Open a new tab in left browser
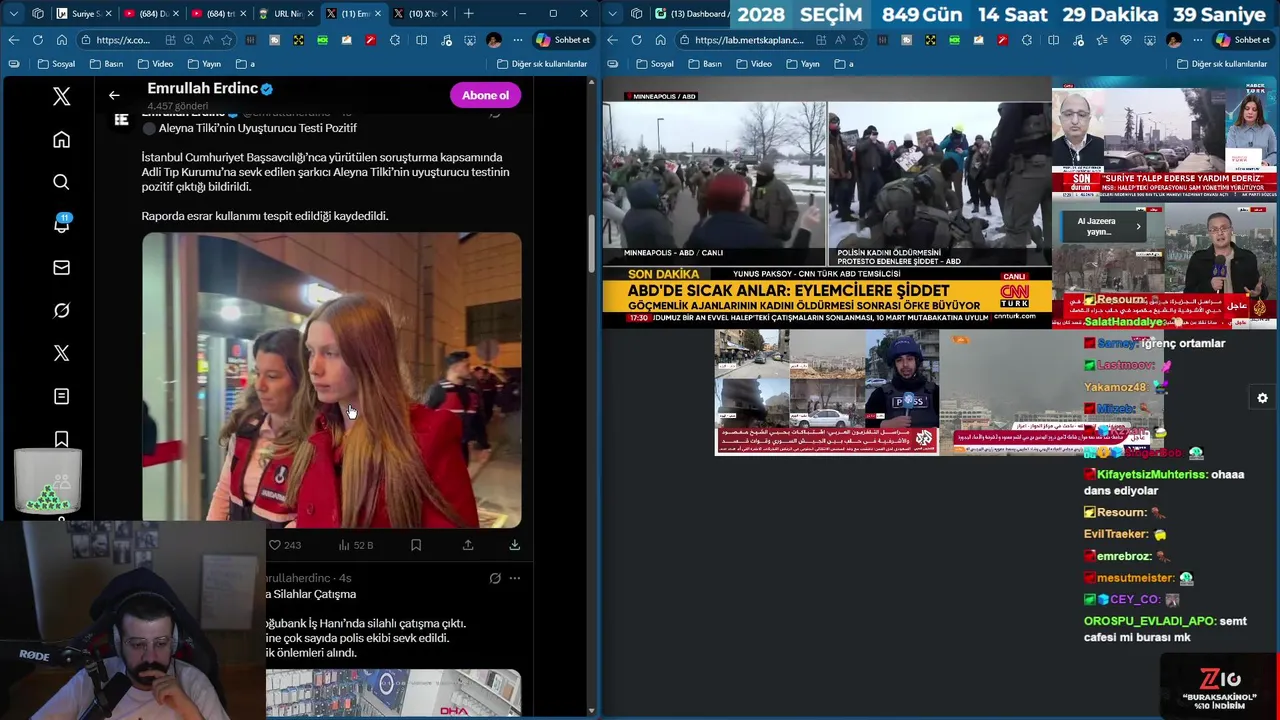The image size is (1280, 720). point(468,14)
